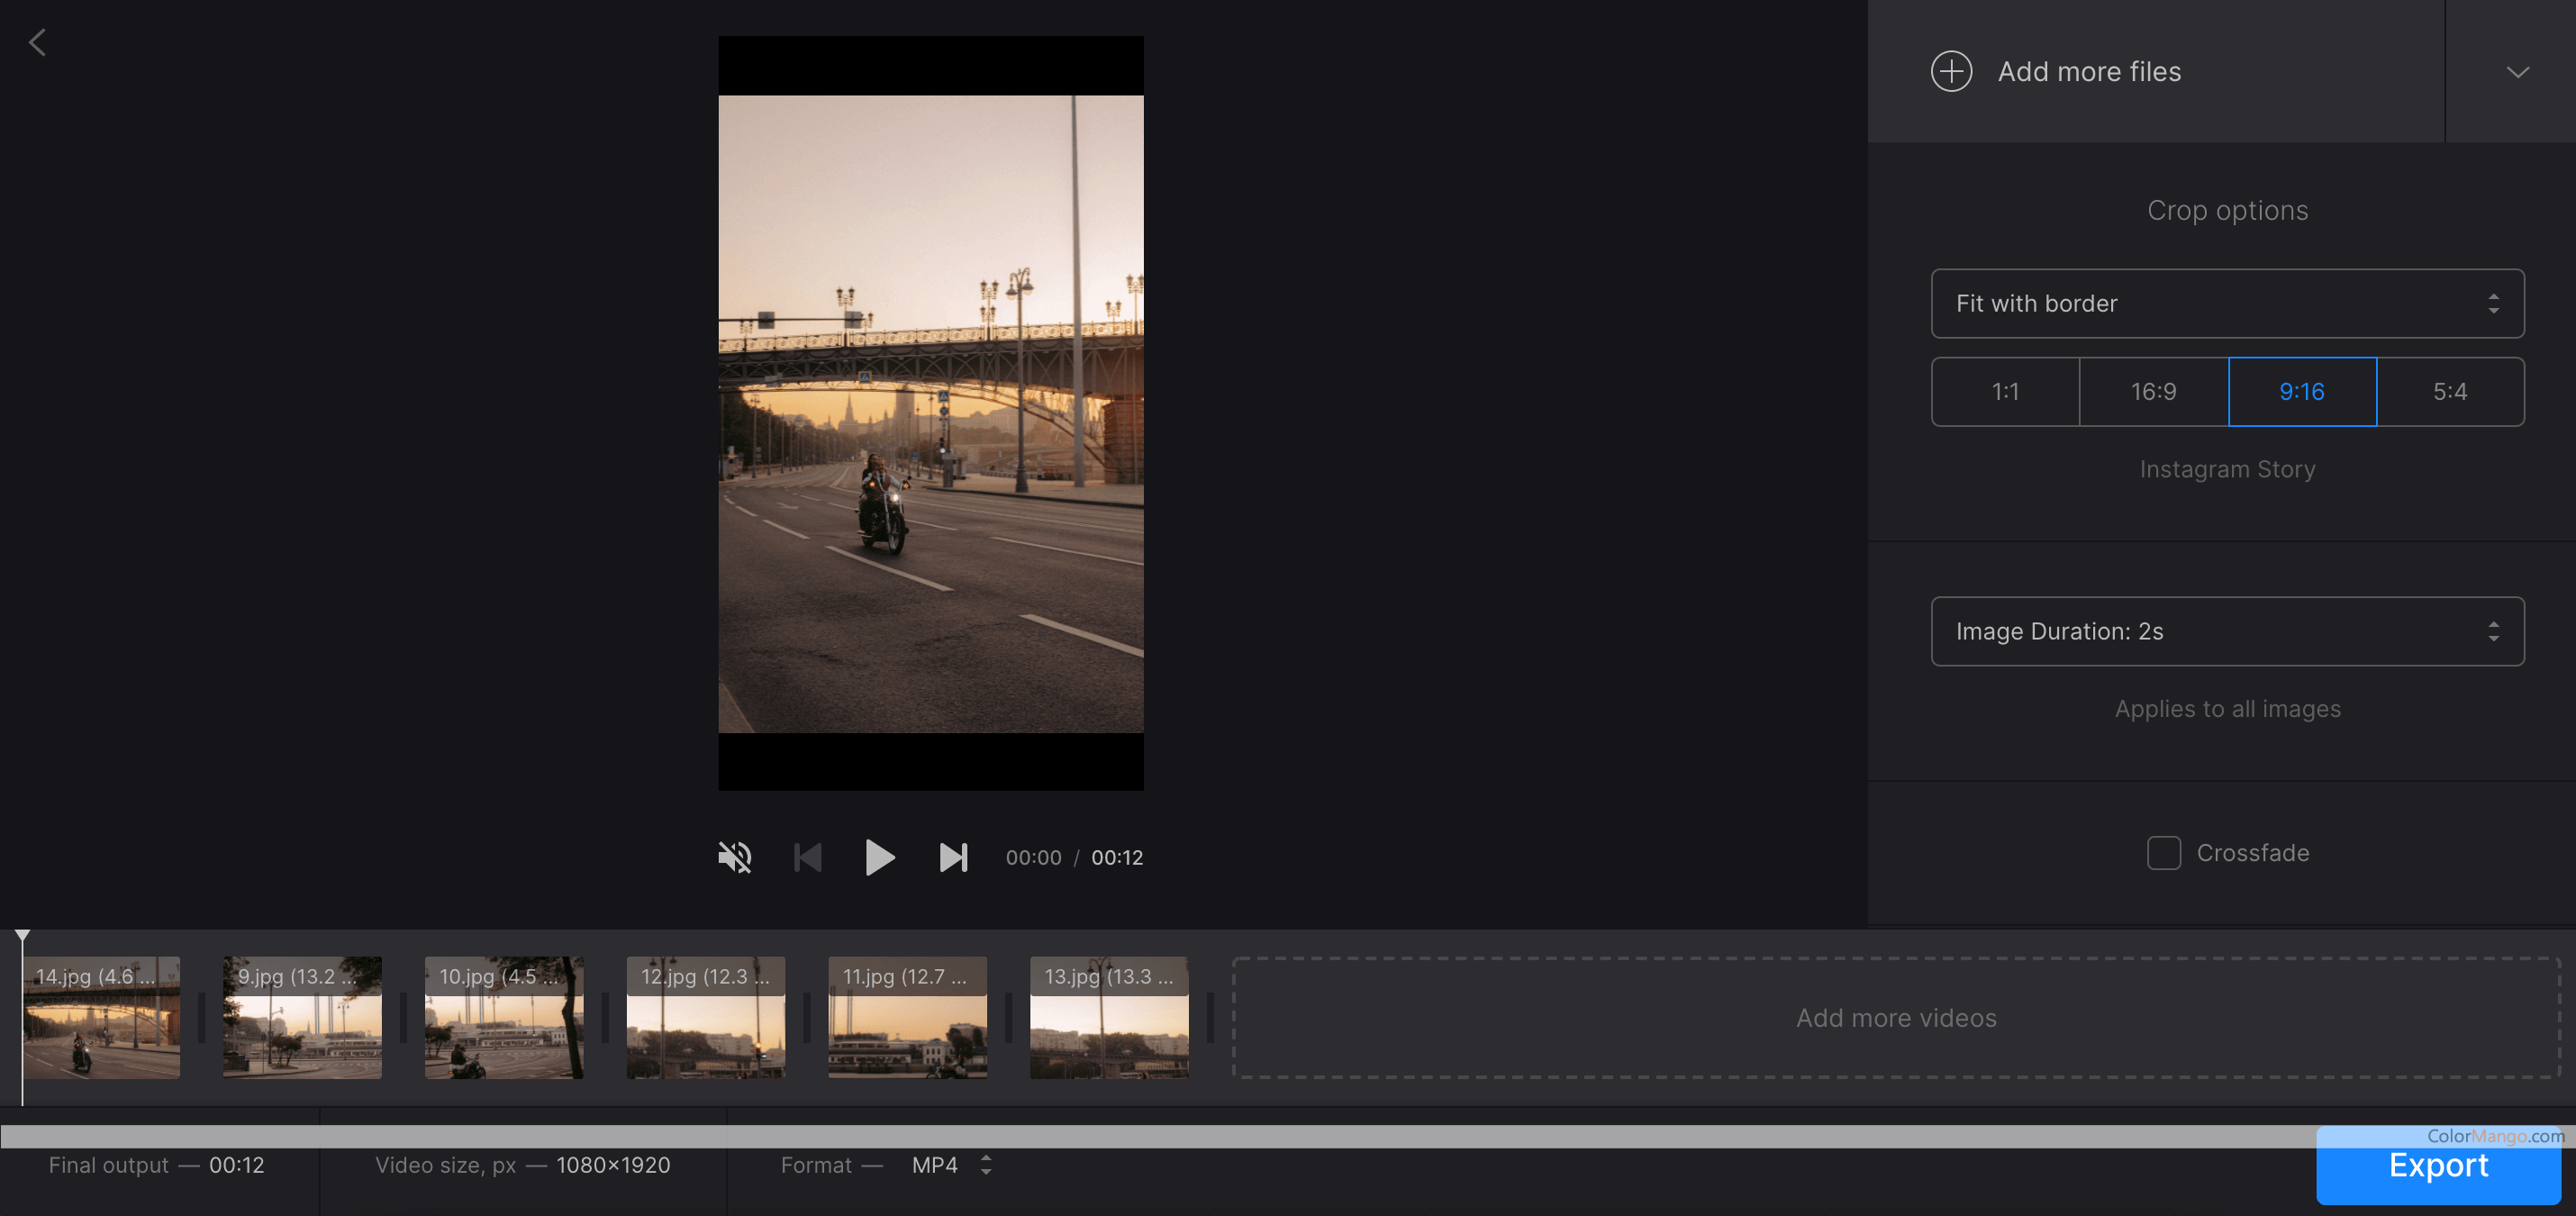Open the Crop options dropdown

[2227, 303]
